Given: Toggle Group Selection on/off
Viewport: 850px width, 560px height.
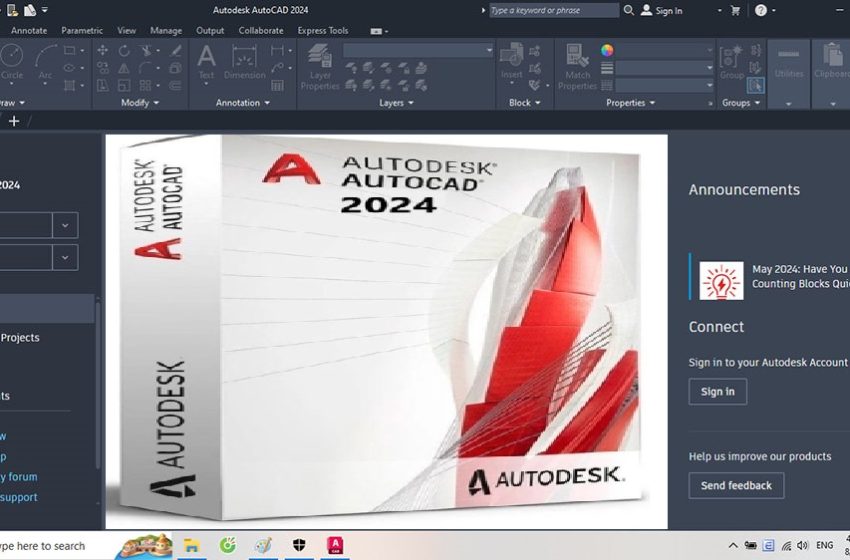Looking at the screenshot, I should tap(755, 85).
